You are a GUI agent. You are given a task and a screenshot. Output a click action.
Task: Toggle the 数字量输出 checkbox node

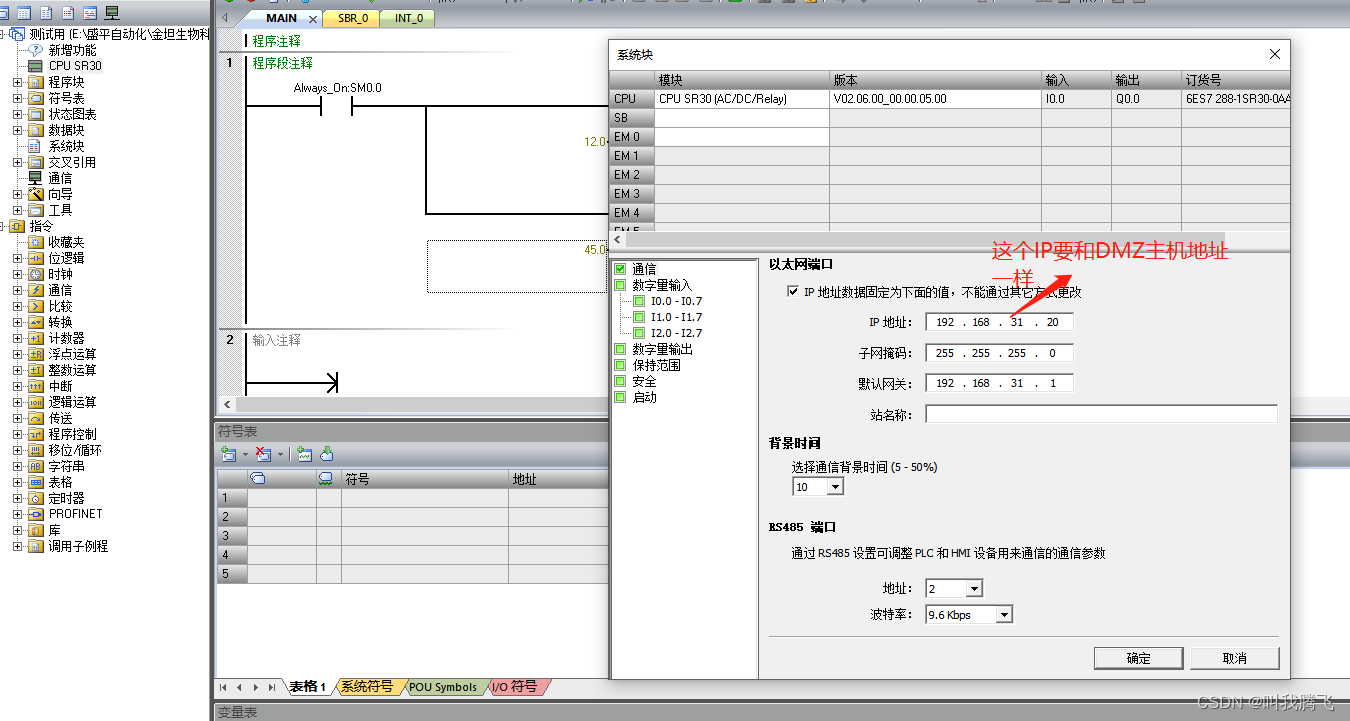coord(620,349)
